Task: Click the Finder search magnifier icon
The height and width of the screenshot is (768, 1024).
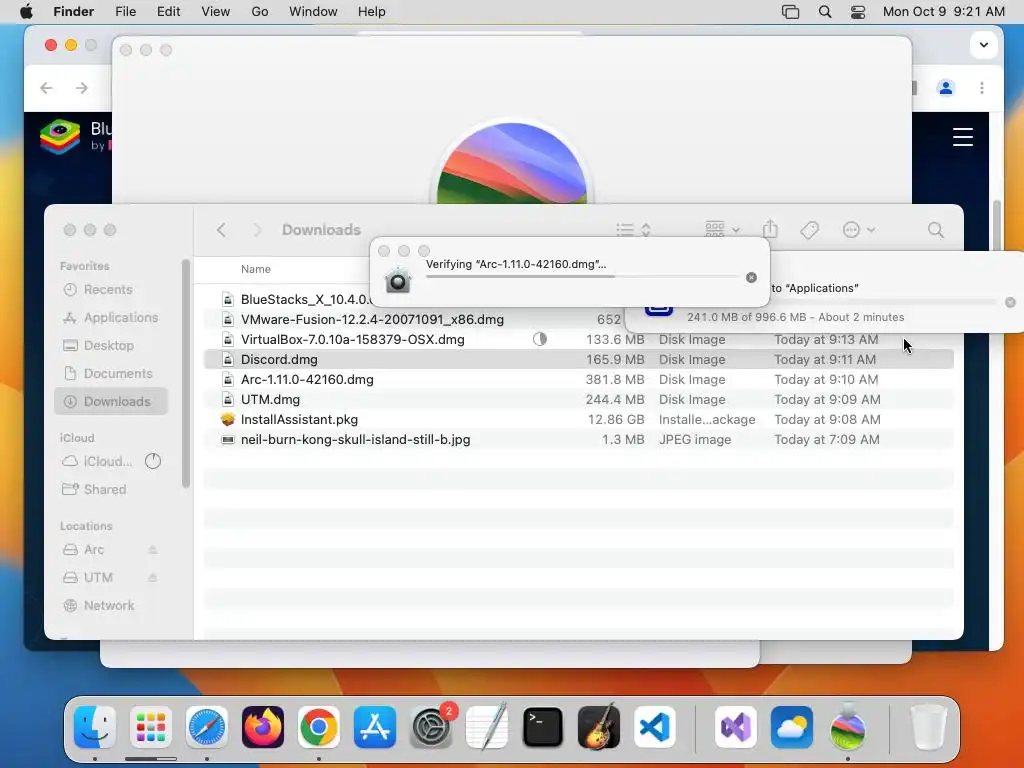Action: click(936, 230)
